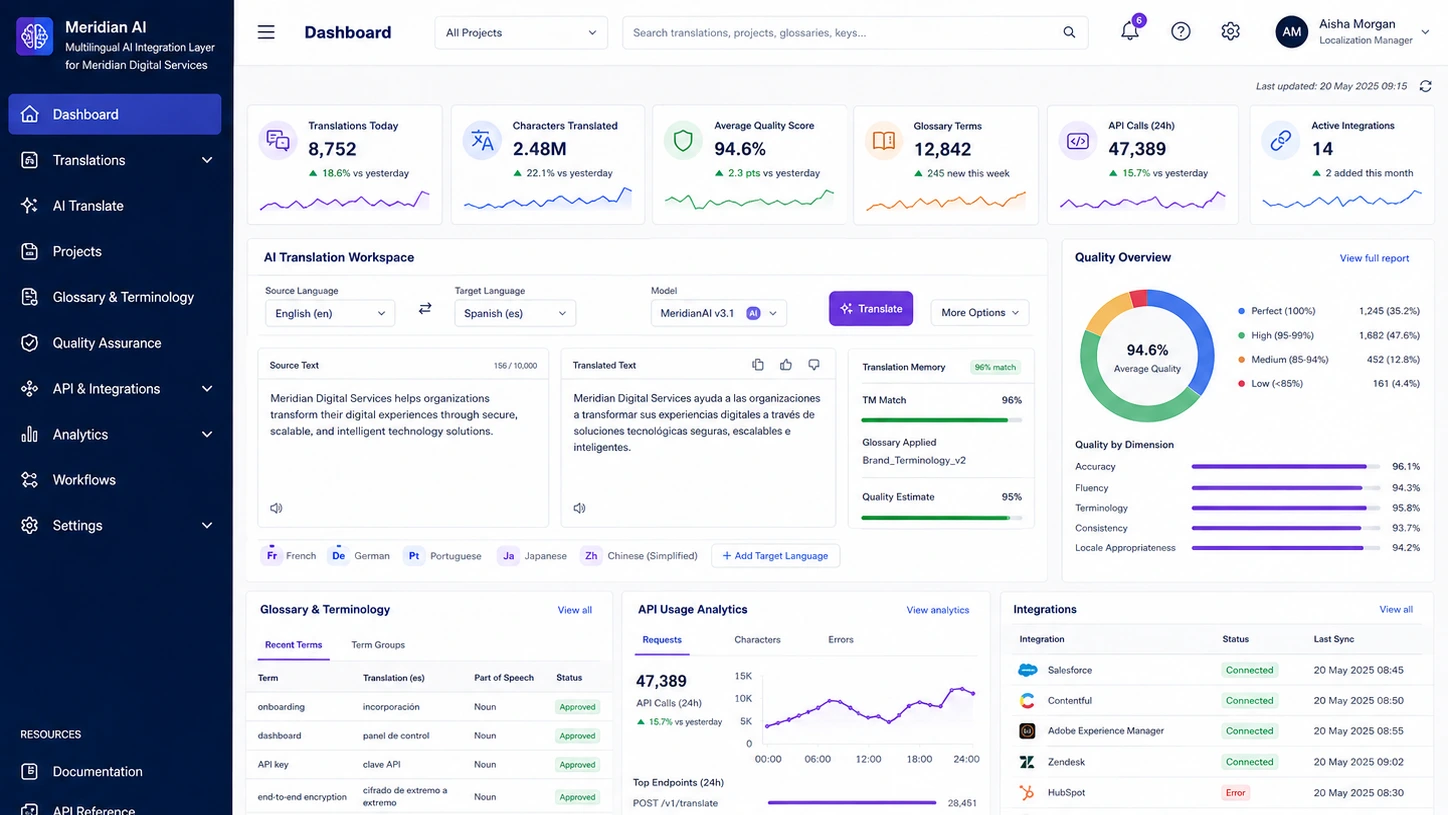The image size is (1448, 815).
Task: Click the swap languages arrows icon
Action: coord(425,309)
